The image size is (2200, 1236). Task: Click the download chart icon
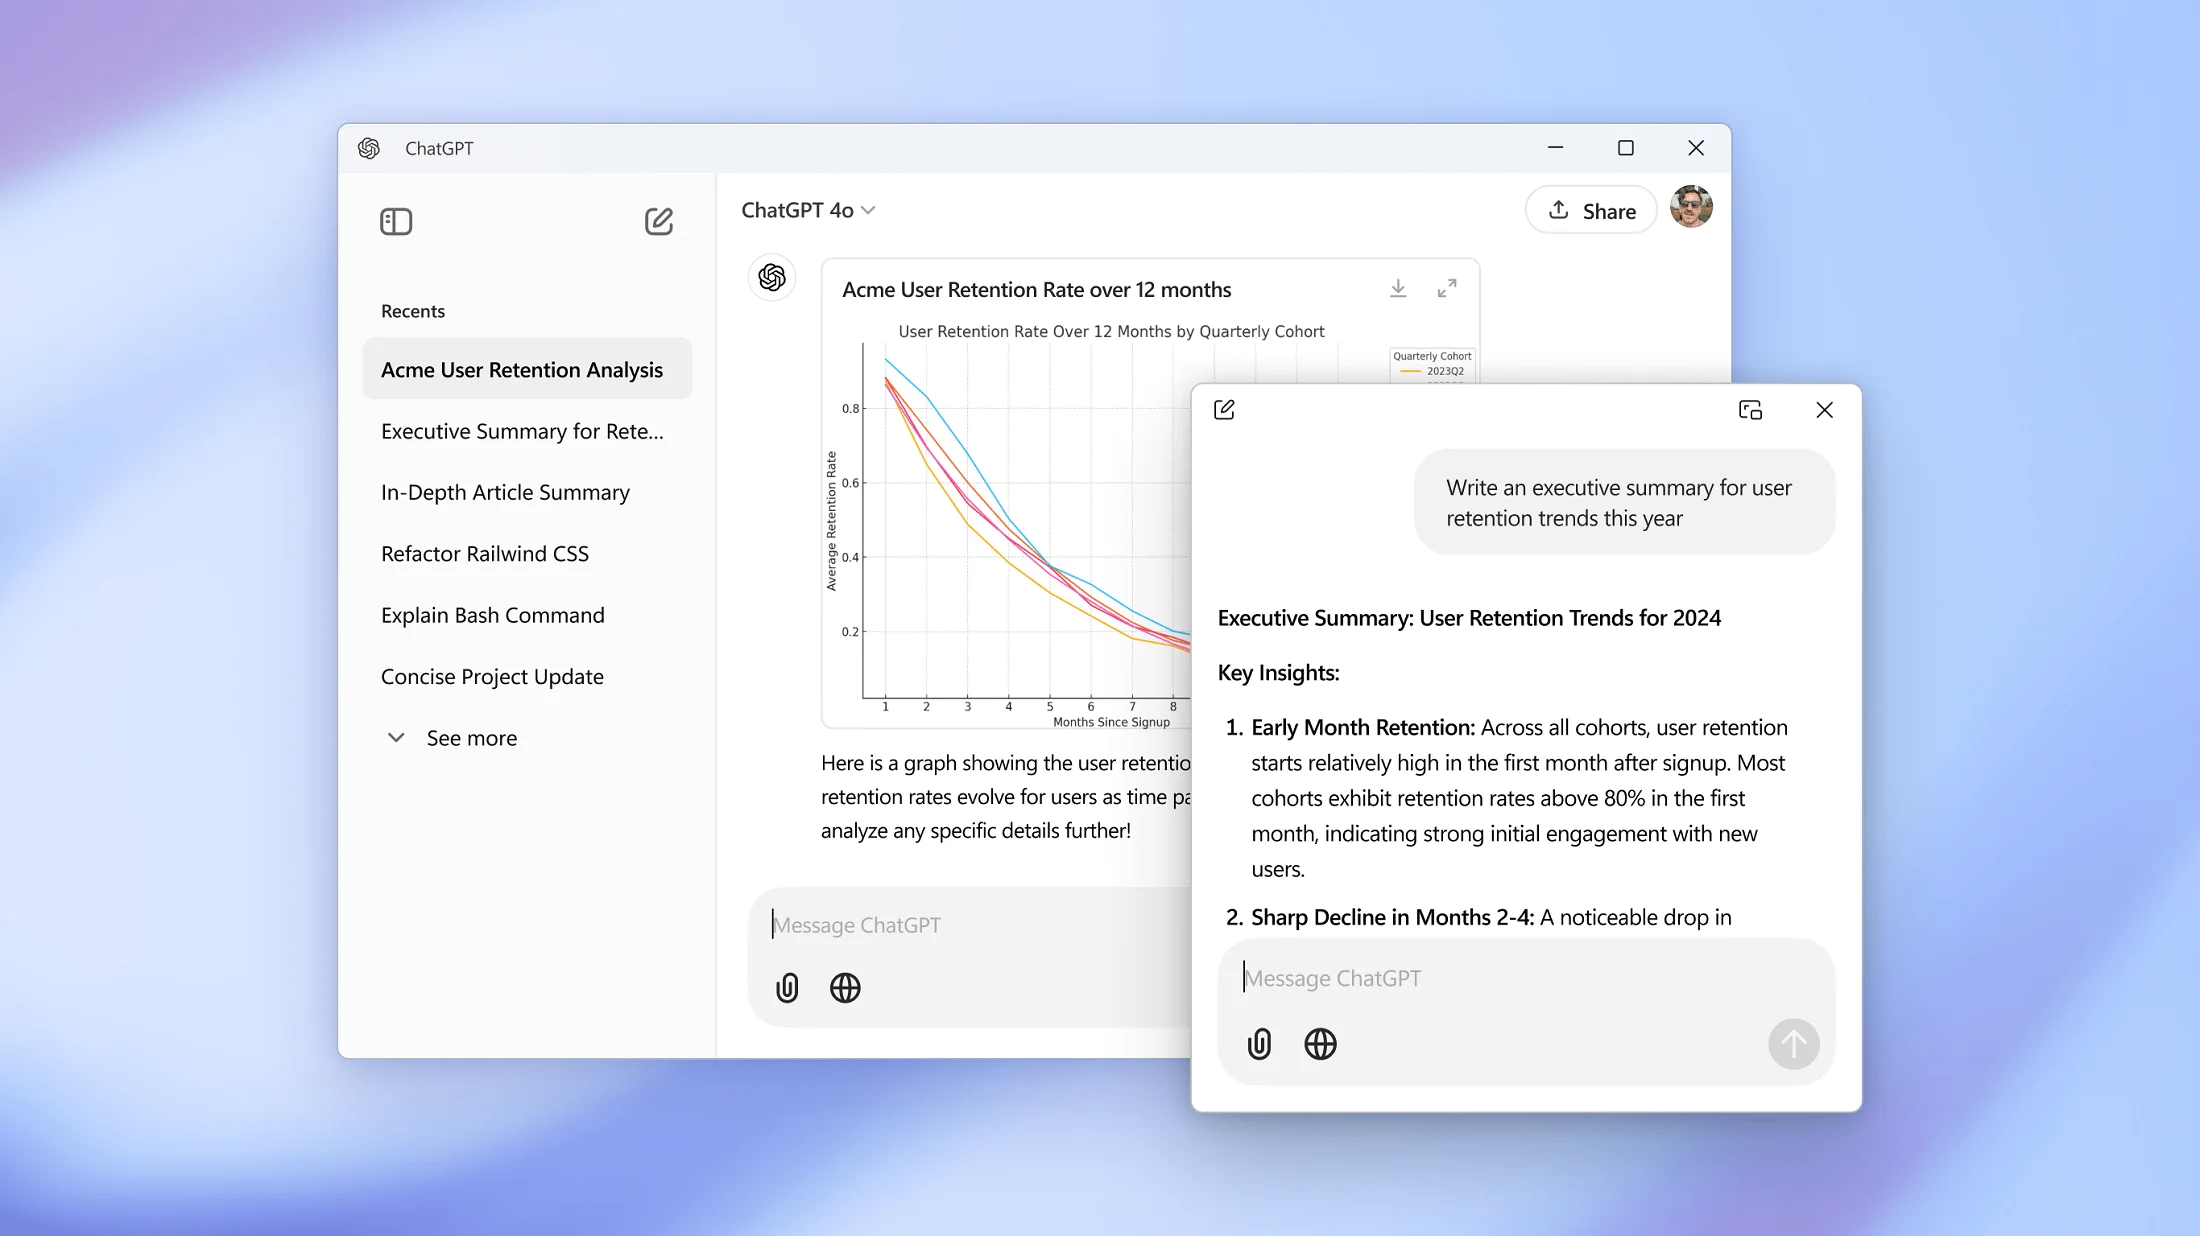[1398, 287]
